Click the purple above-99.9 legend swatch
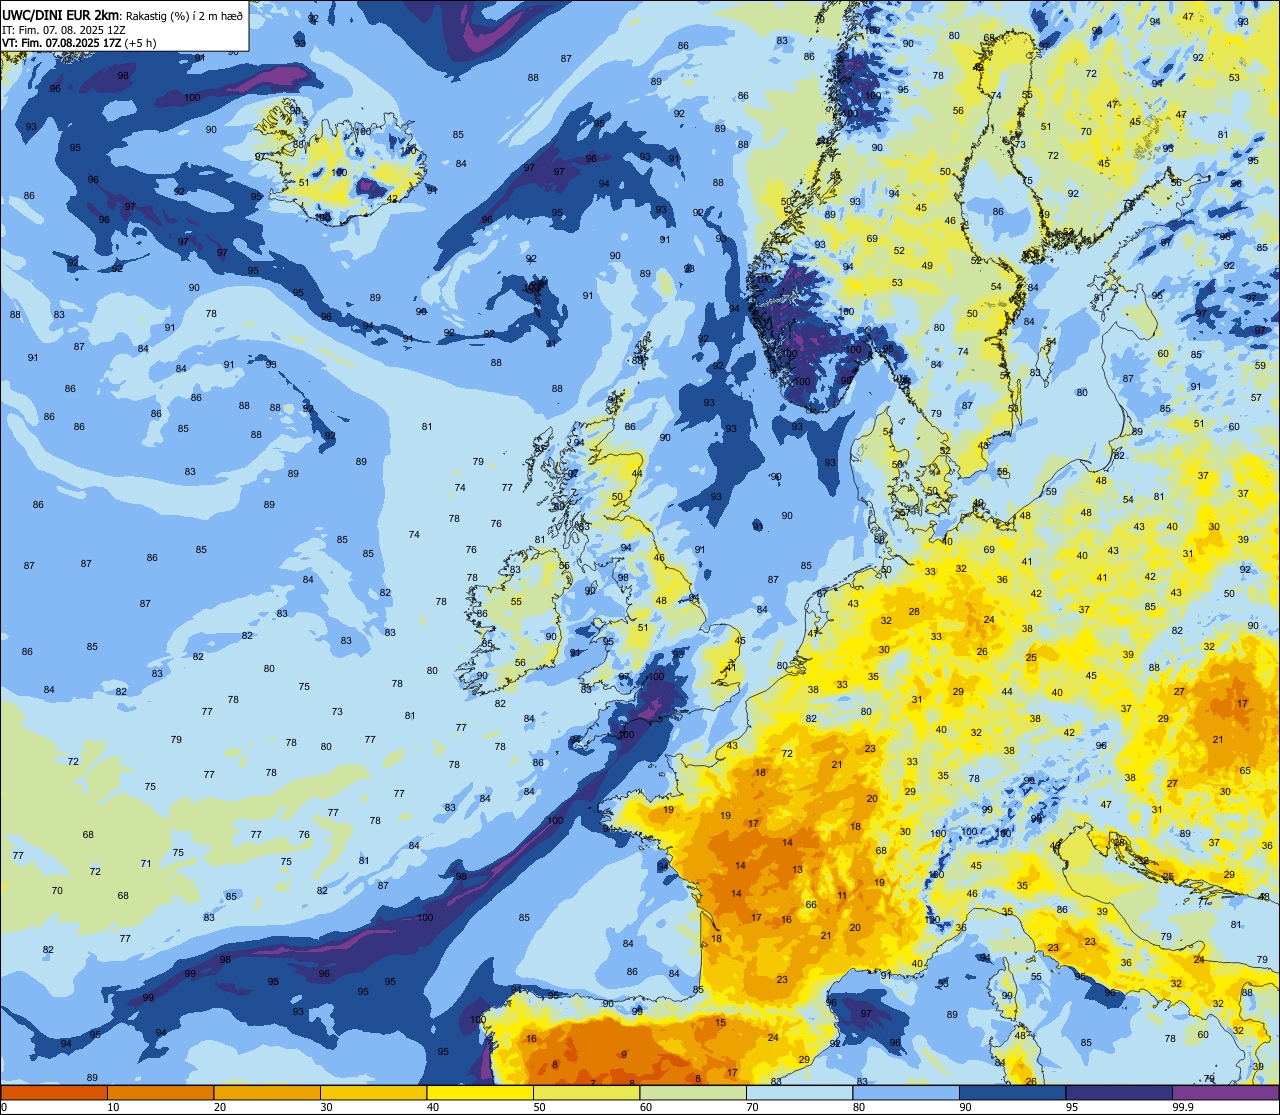 pos(1225,1092)
